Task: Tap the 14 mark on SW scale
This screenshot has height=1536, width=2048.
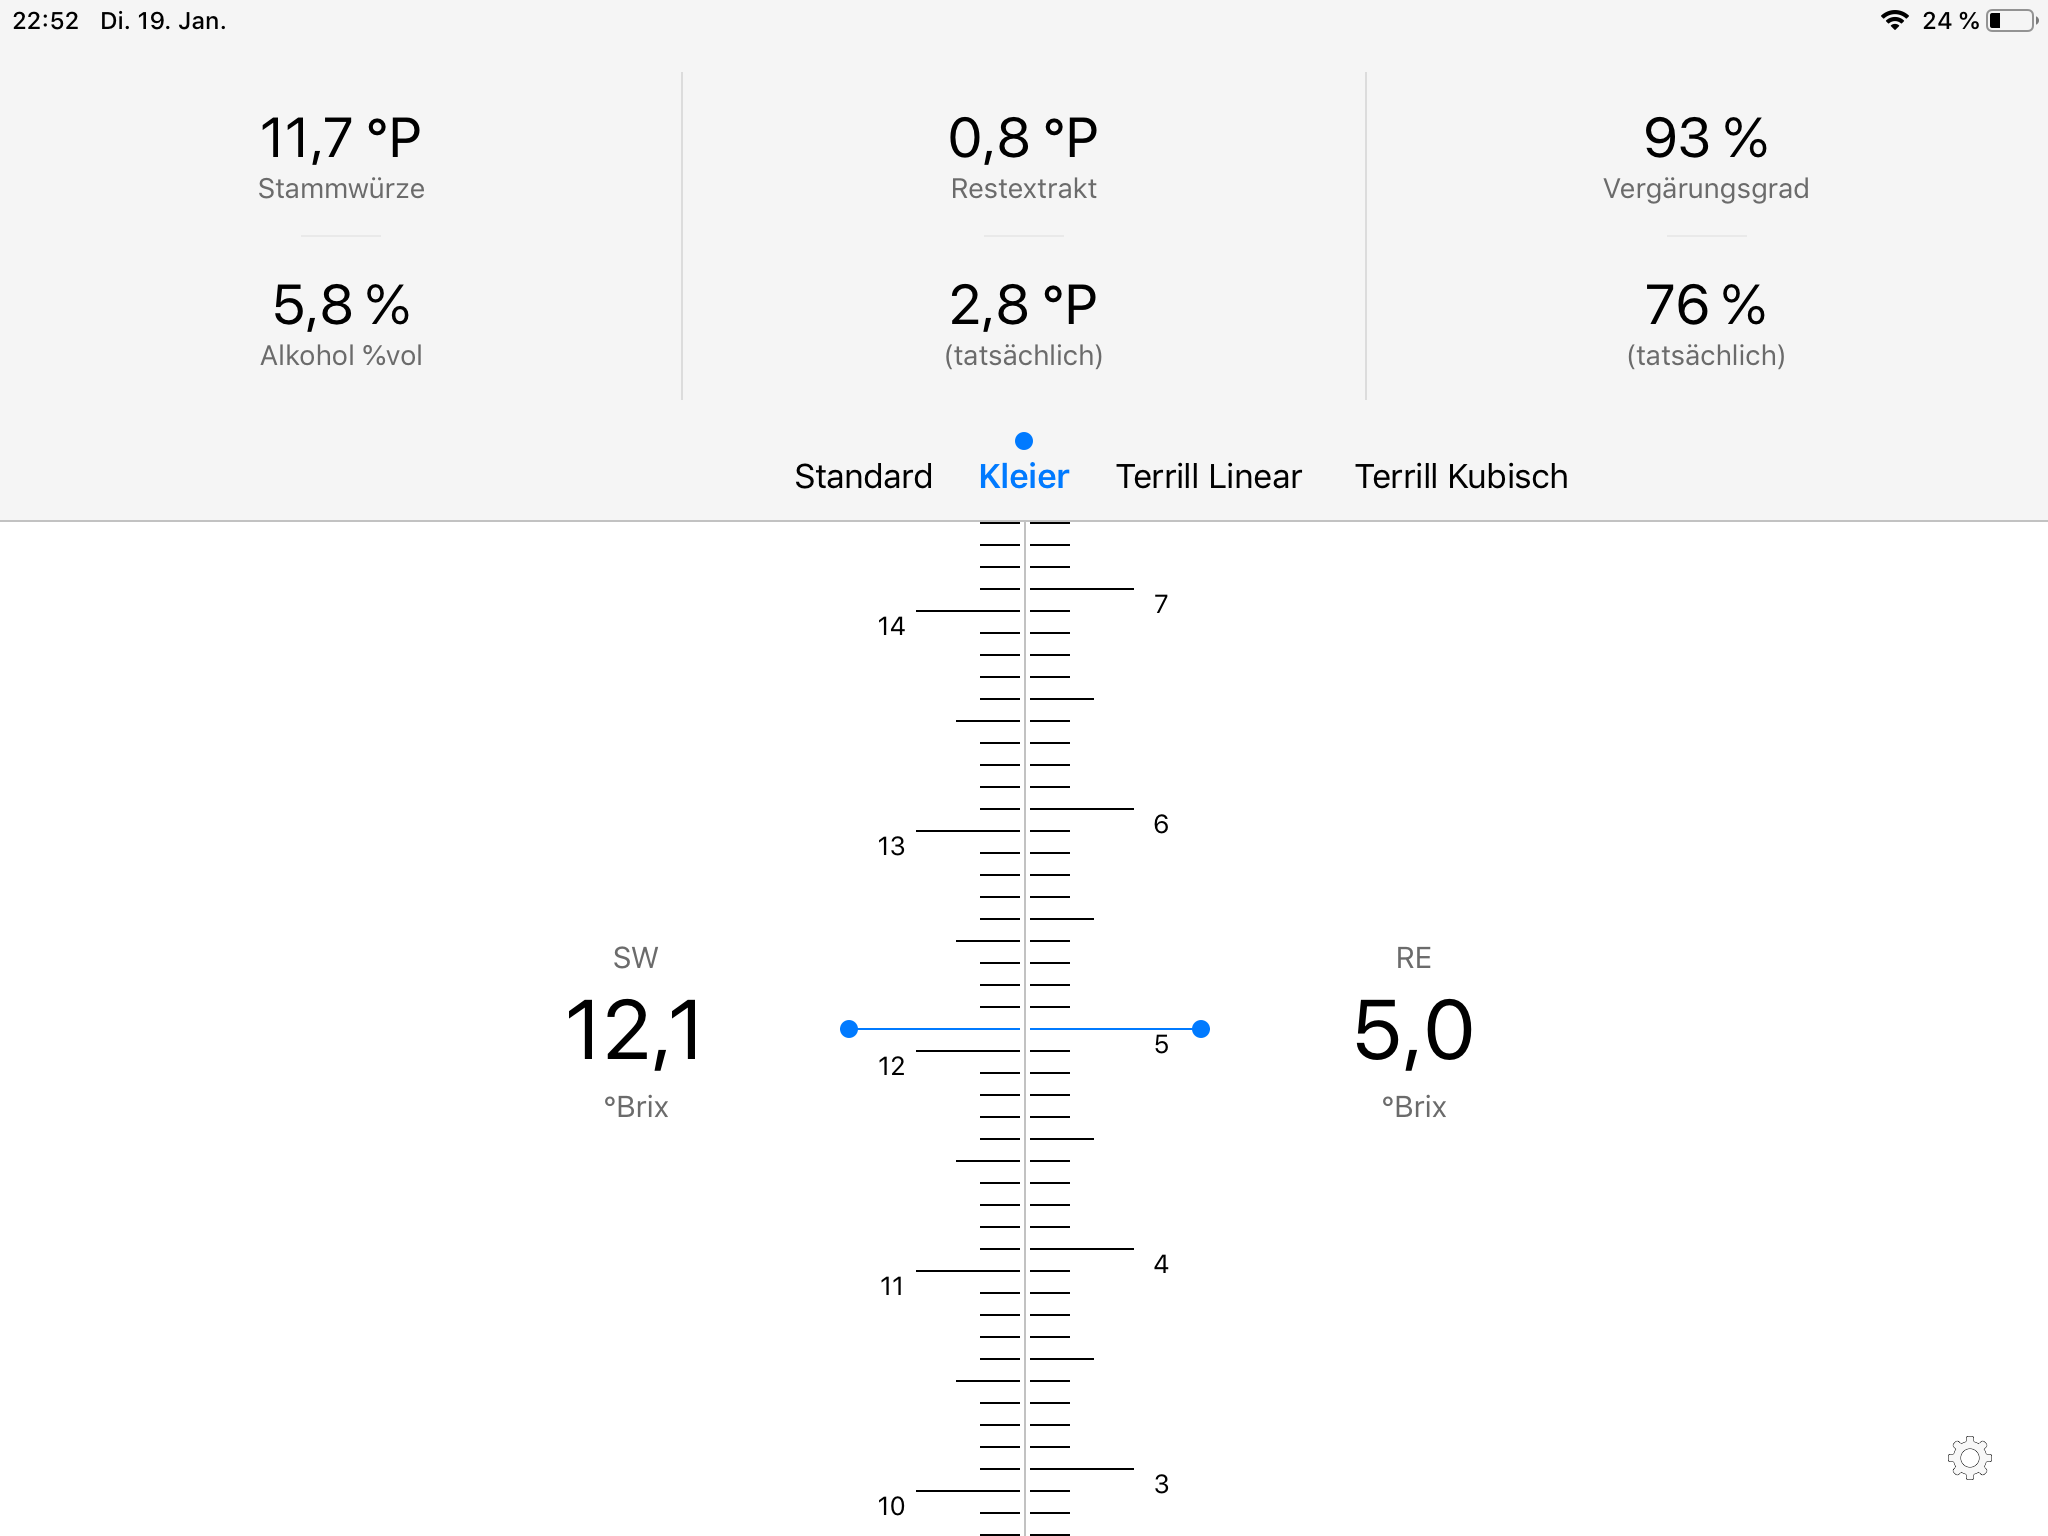Action: click(891, 626)
